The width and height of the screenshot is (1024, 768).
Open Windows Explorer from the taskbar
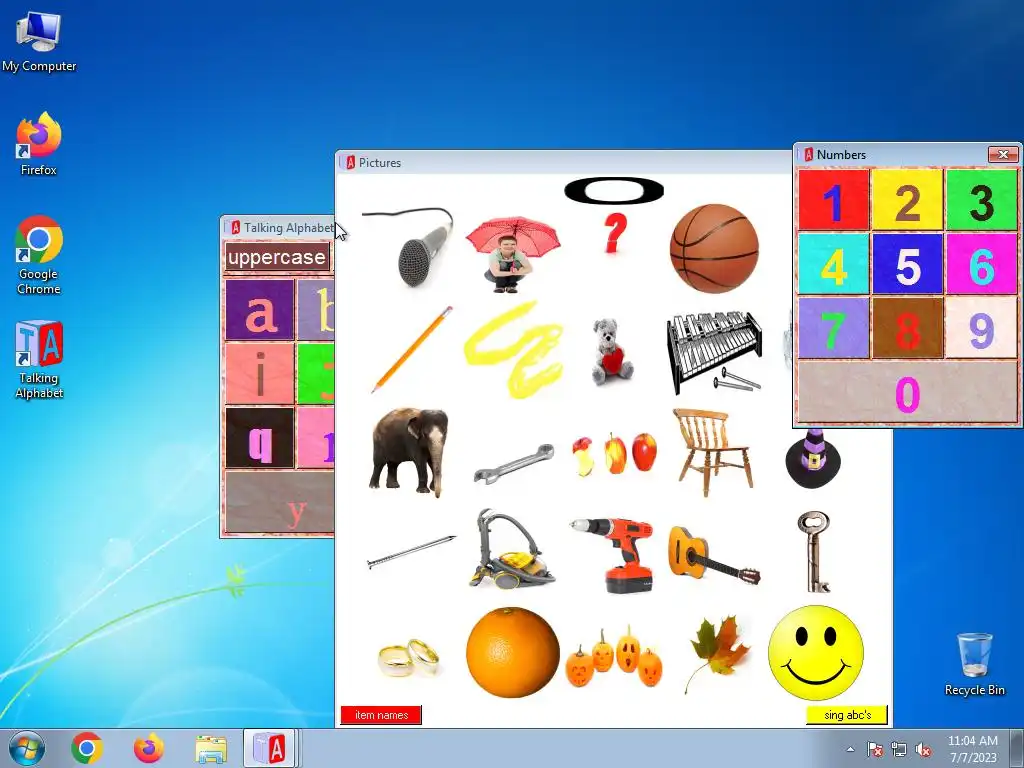(211, 748)
